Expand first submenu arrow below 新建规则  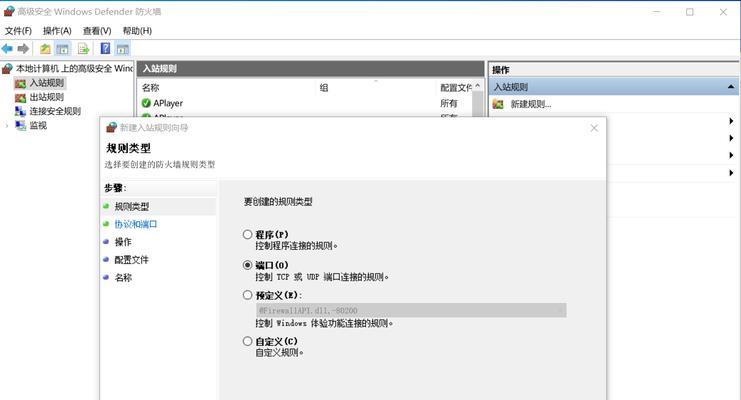(731, 121)
